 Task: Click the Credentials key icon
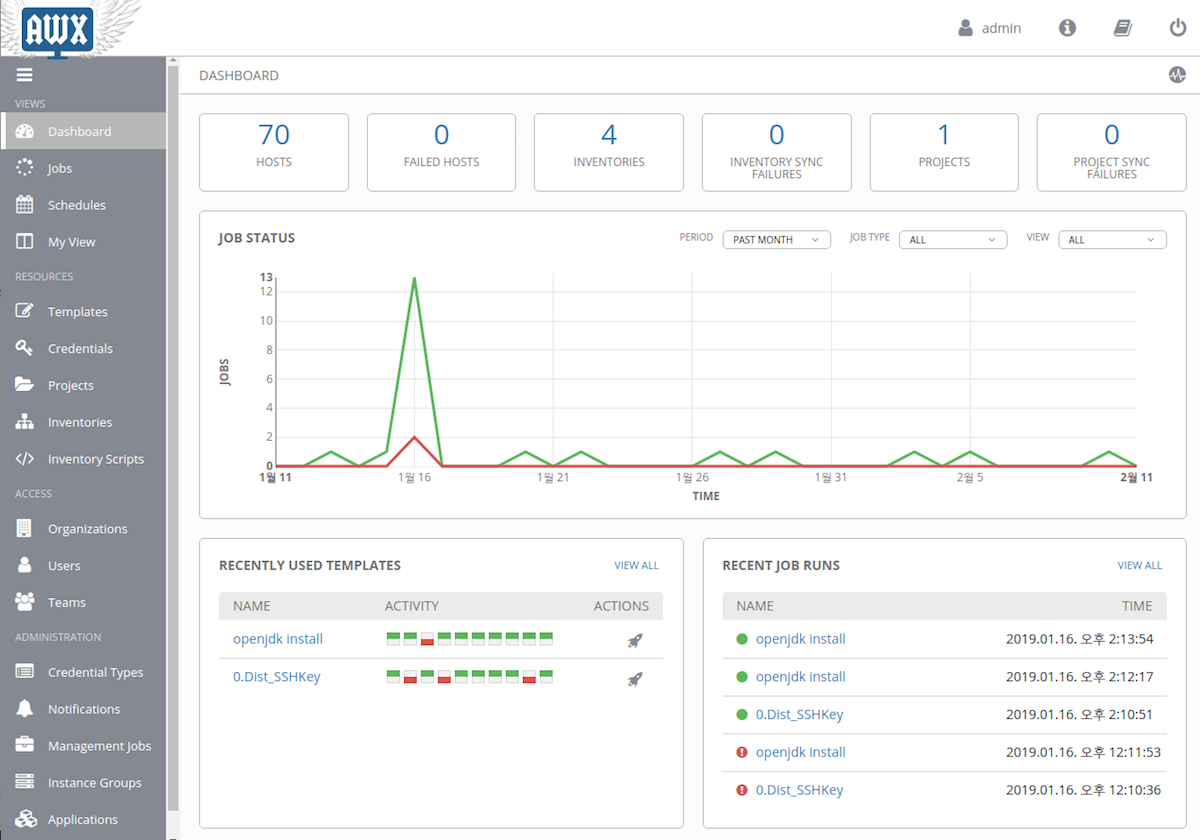26,348
